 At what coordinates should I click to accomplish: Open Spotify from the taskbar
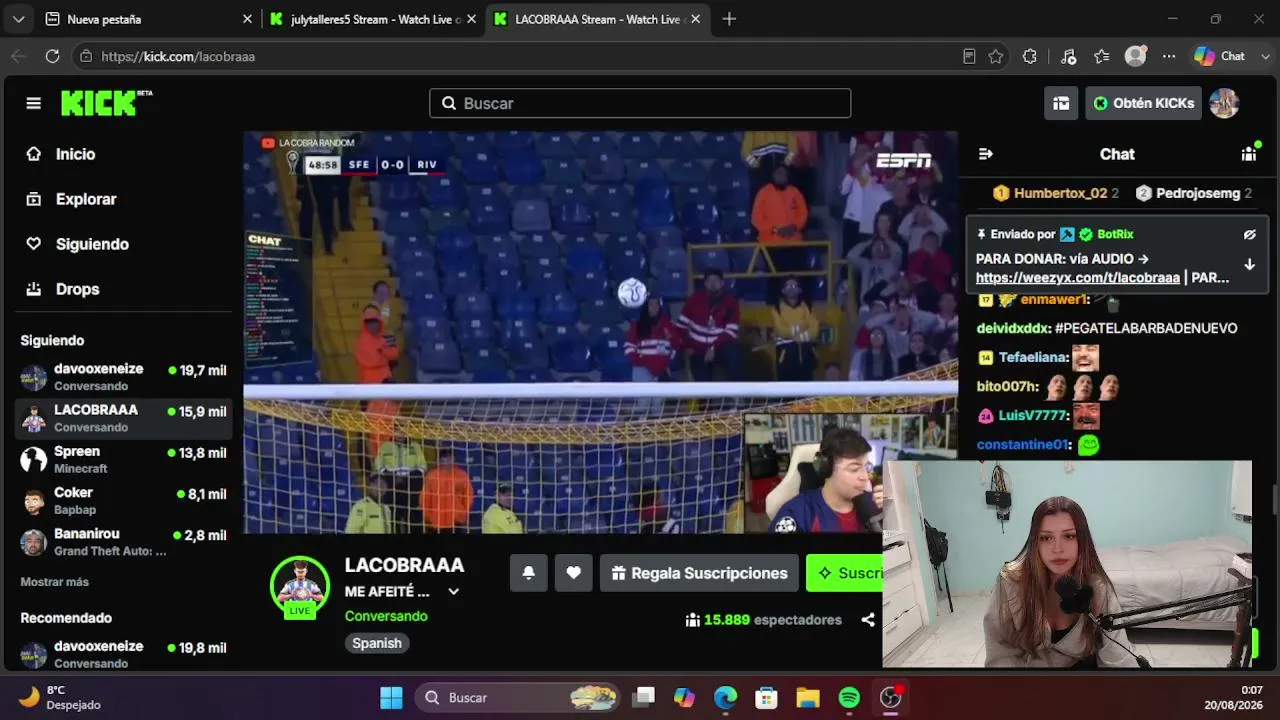(849, 697)
